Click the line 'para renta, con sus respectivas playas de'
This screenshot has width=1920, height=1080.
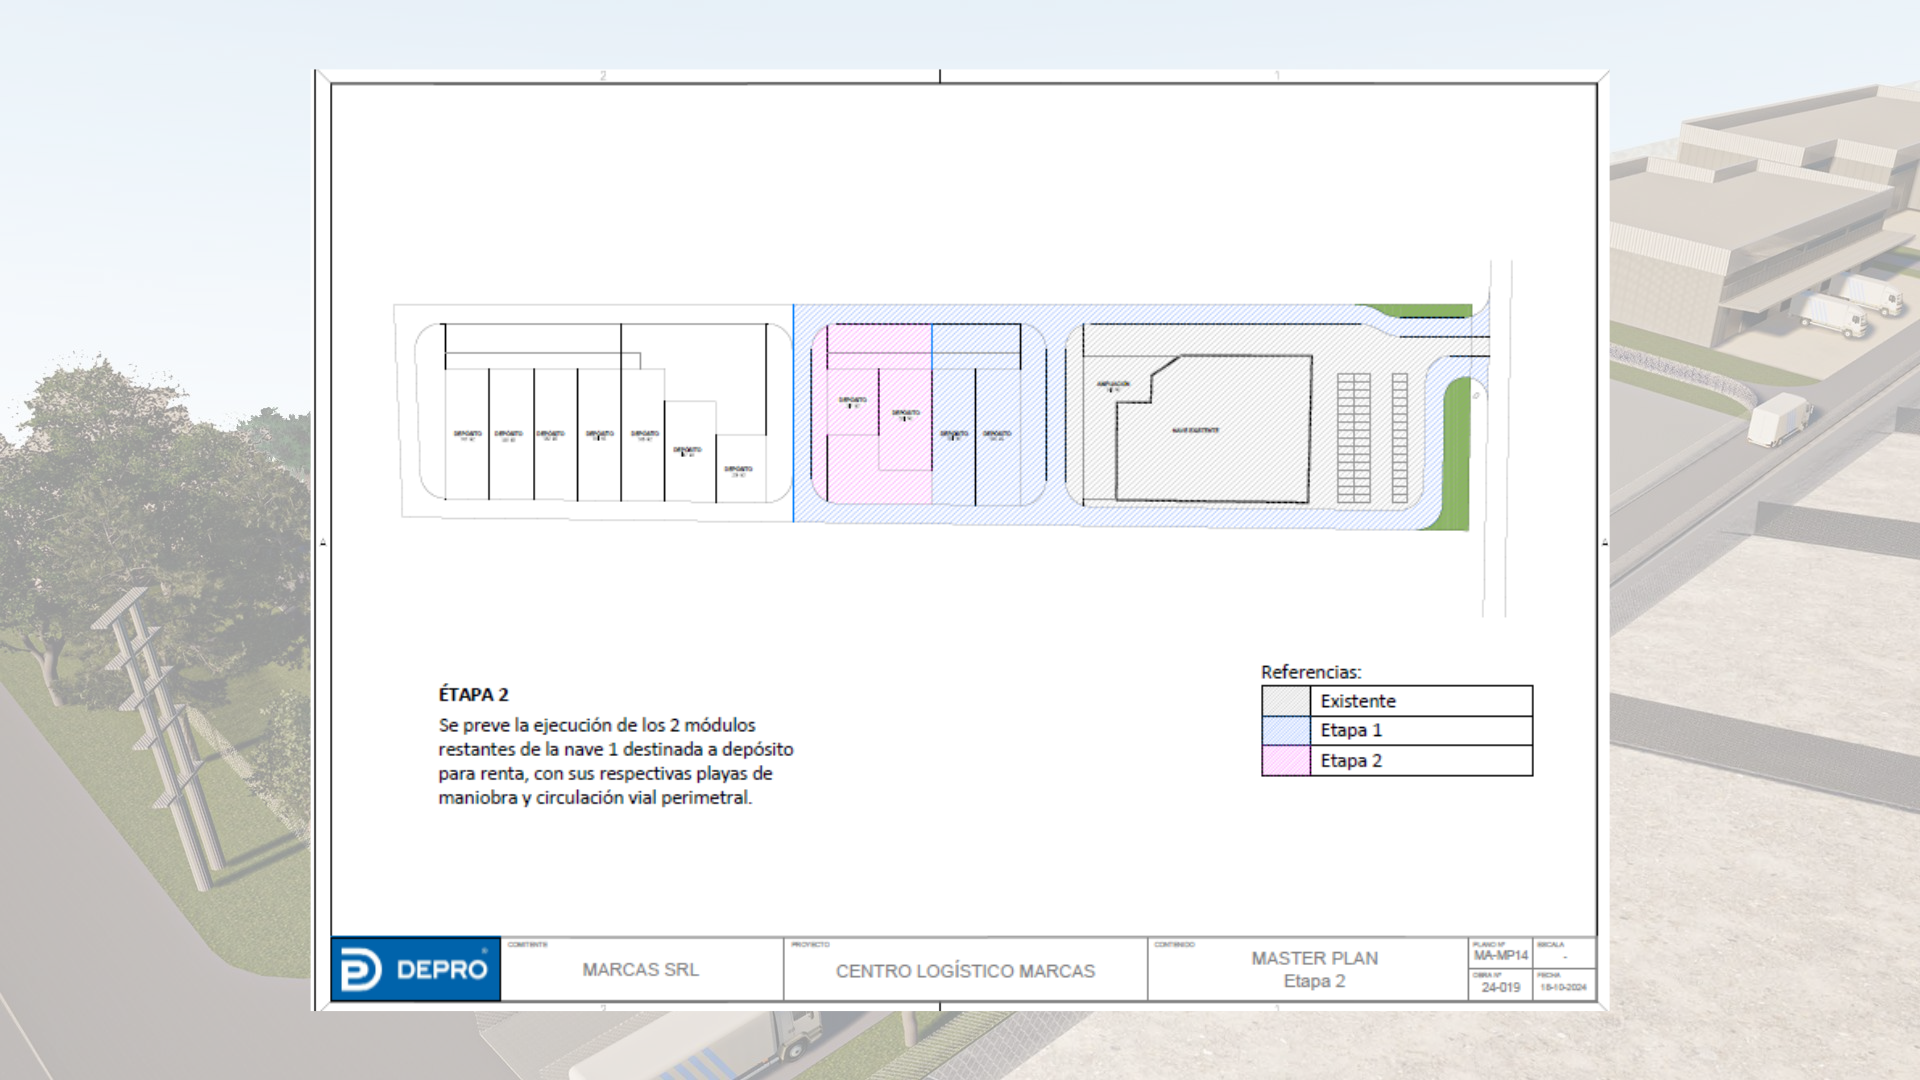click(605, 773)
